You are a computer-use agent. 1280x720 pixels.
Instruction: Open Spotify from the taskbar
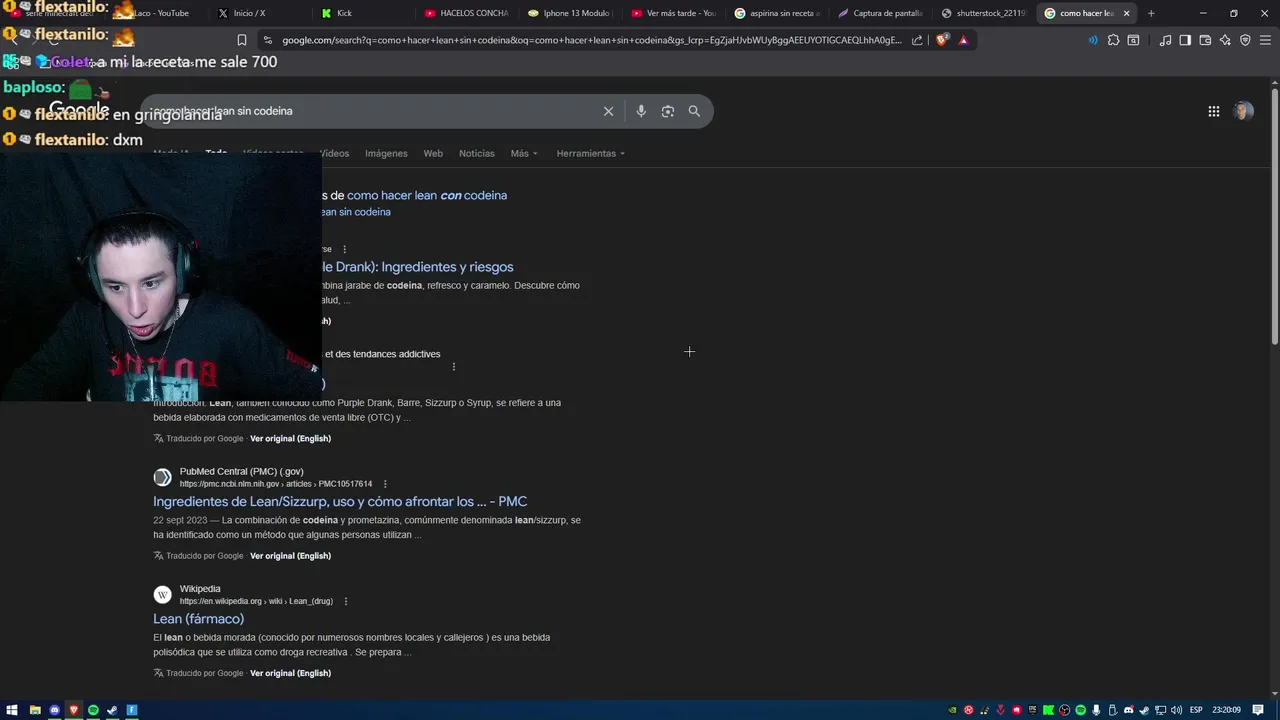(93, 710)
